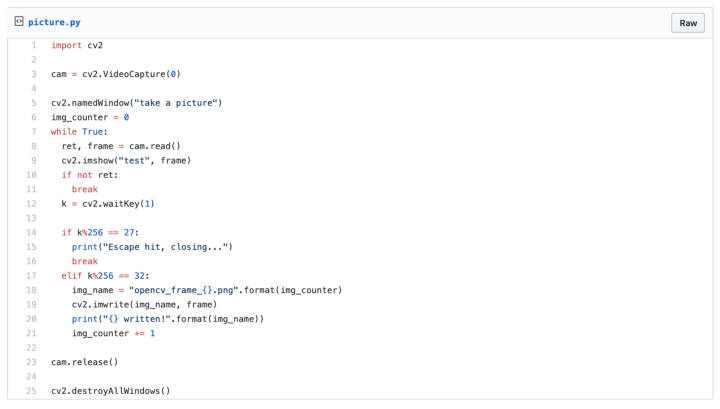Image resolution: width=720 pixels, height=409 pixels.
Task: Click "cam = cv2.VideoCapture(0)" line
Action: tap(116, 74)
